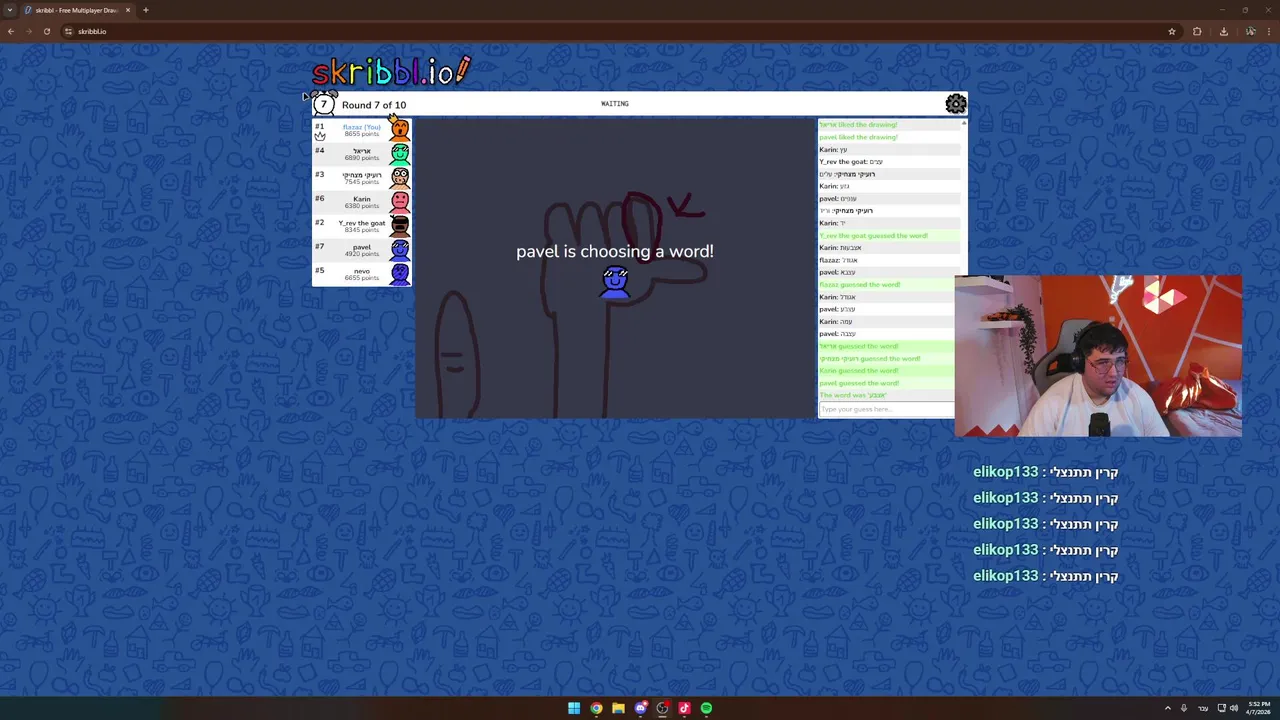1280x720 pixels.
Task: Click the skribbl.io logo
Action: (391, 71)
